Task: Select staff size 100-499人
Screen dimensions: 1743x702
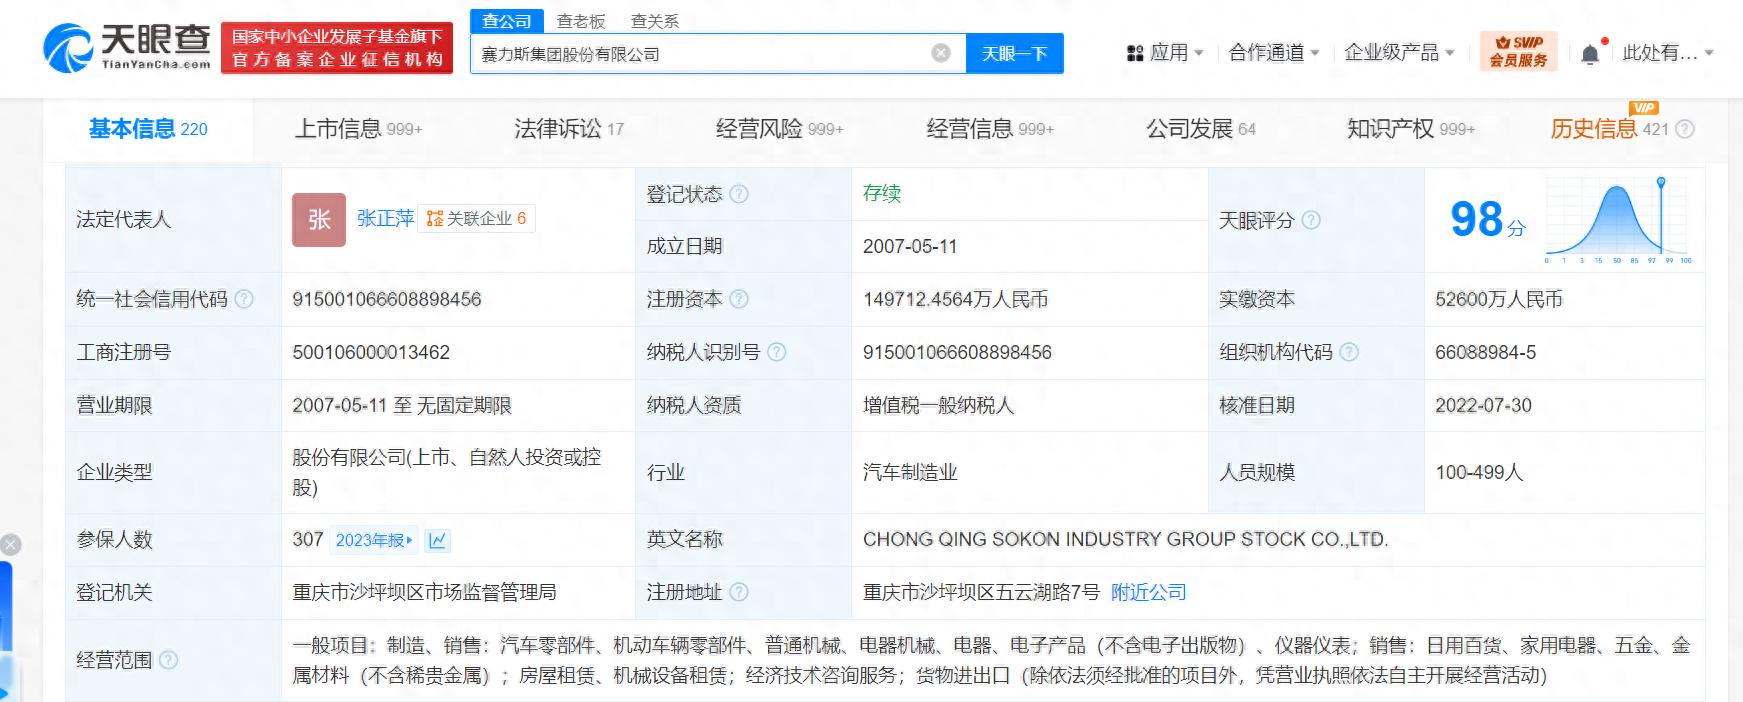Action: coord(1479,472)
